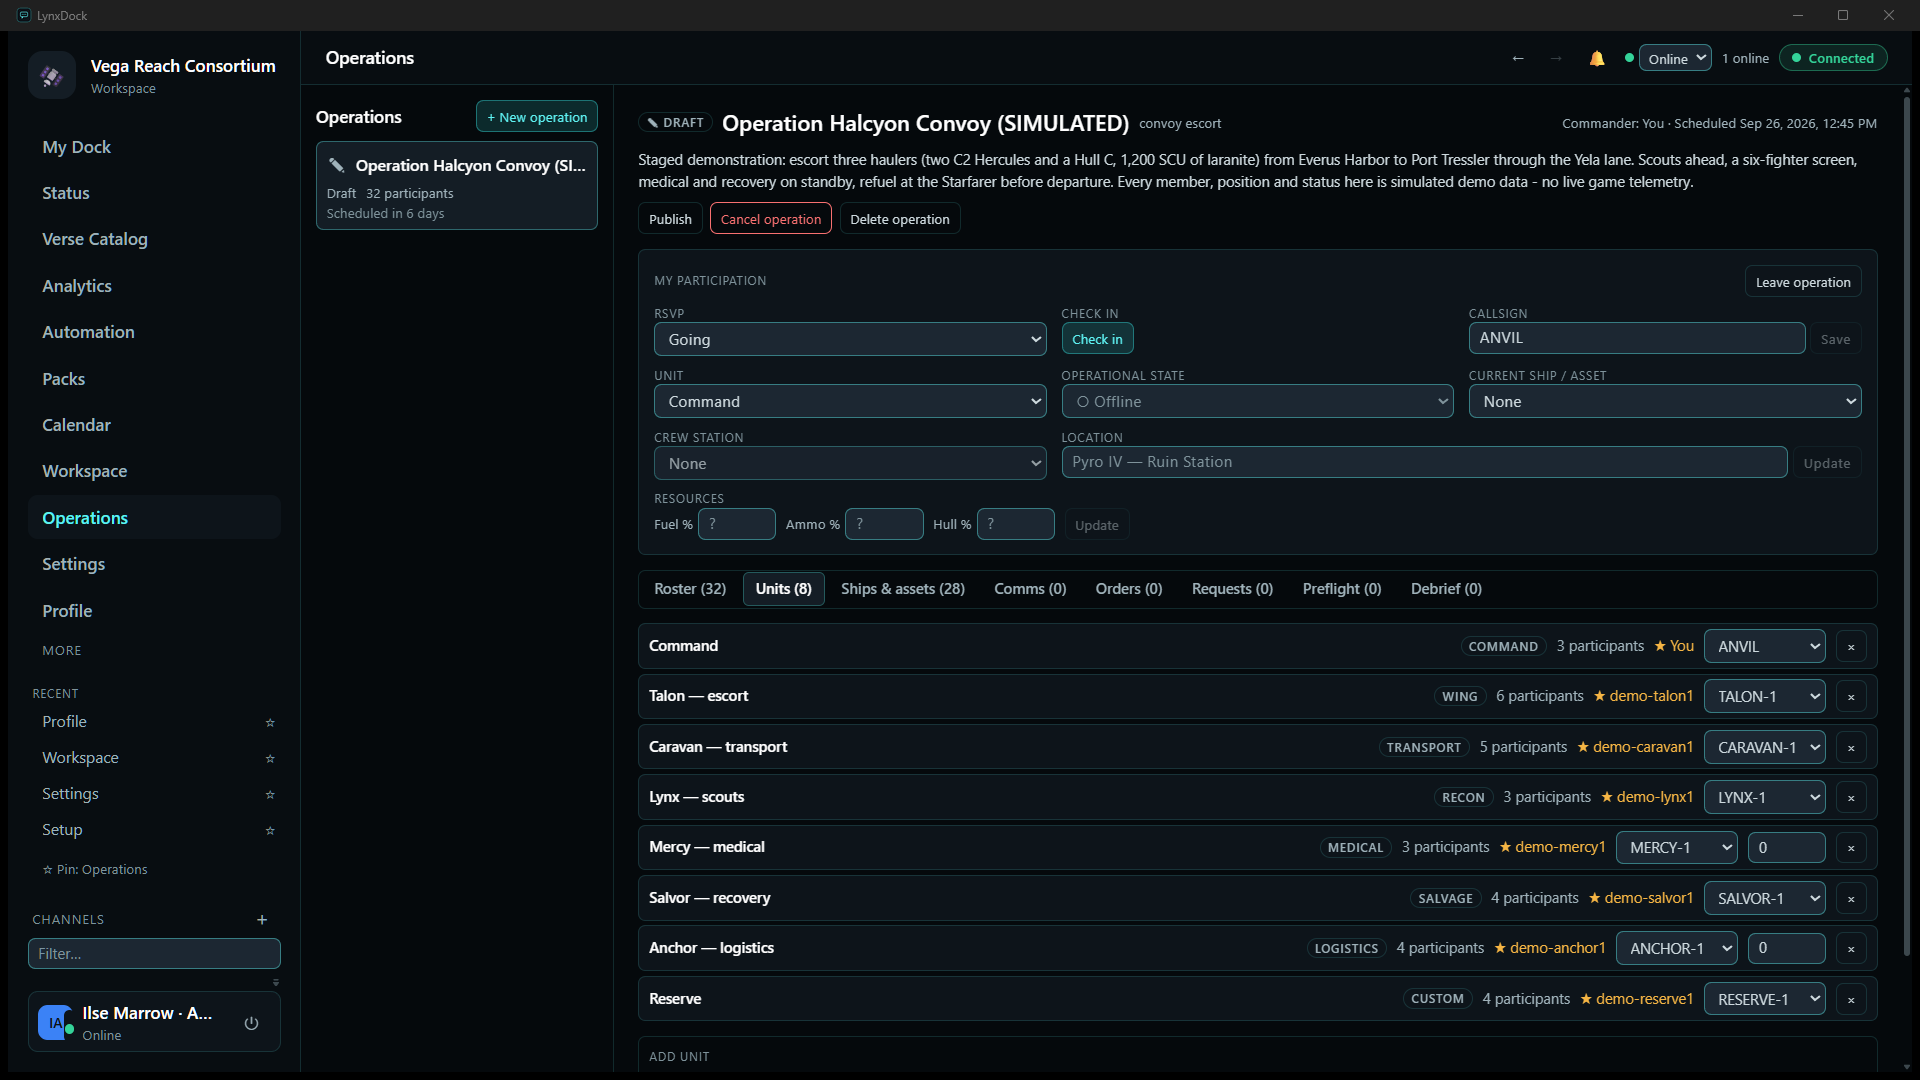Click the Hull % input field

(1016, 525)
